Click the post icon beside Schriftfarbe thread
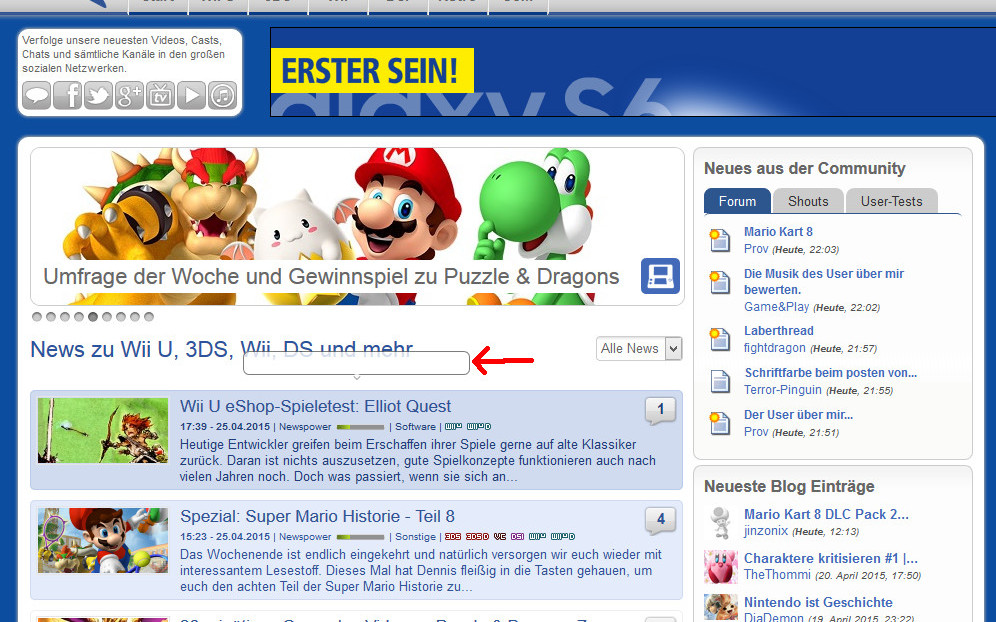996x622 pixels. click(720, 381)
